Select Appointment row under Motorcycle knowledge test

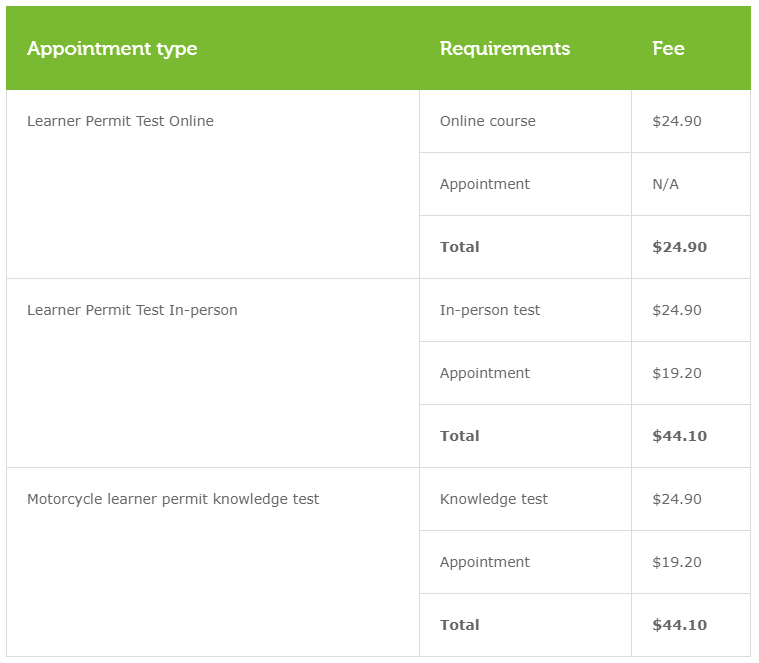[485, 562]
